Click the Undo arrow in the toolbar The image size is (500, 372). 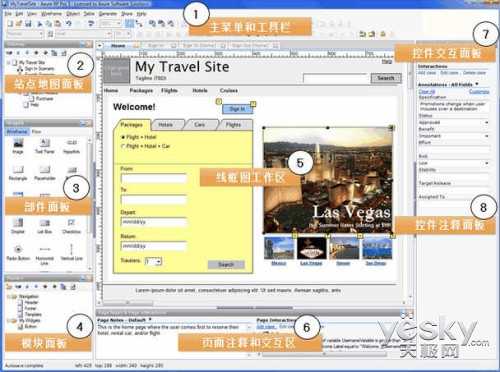click(x=69, y=24)
